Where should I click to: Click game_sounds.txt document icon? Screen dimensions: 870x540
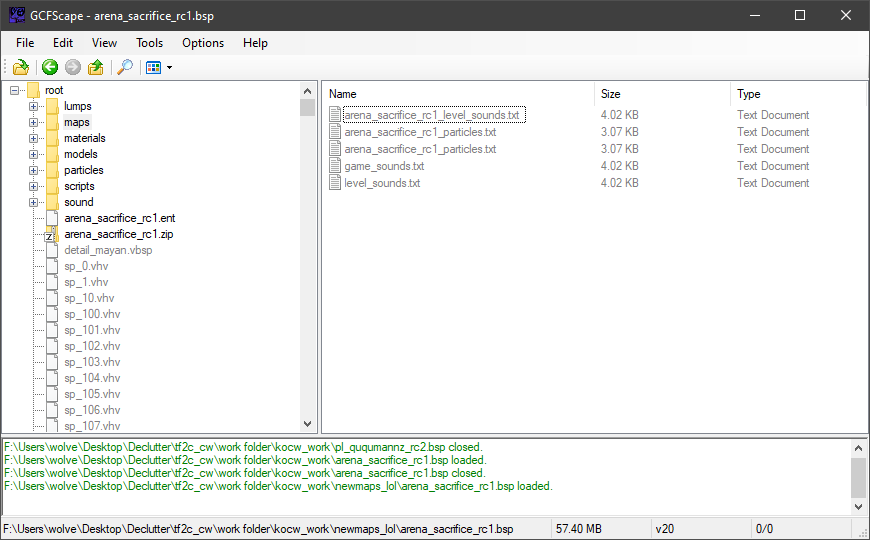tap(335, 166)
